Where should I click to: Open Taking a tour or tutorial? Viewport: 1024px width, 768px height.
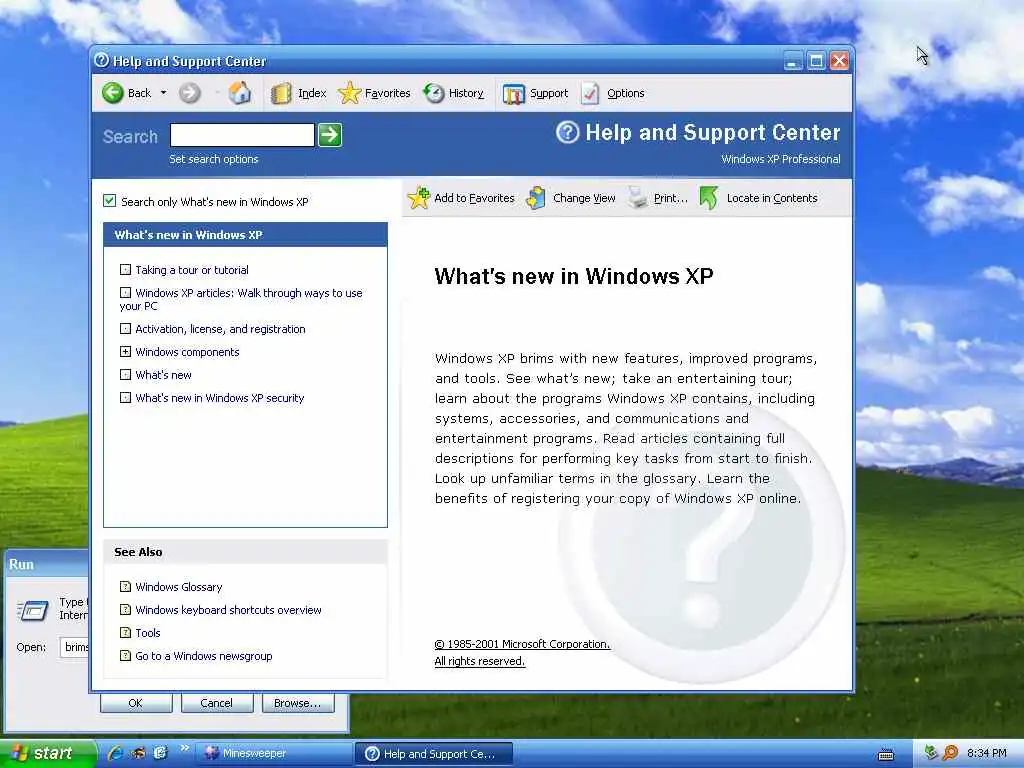192,270
